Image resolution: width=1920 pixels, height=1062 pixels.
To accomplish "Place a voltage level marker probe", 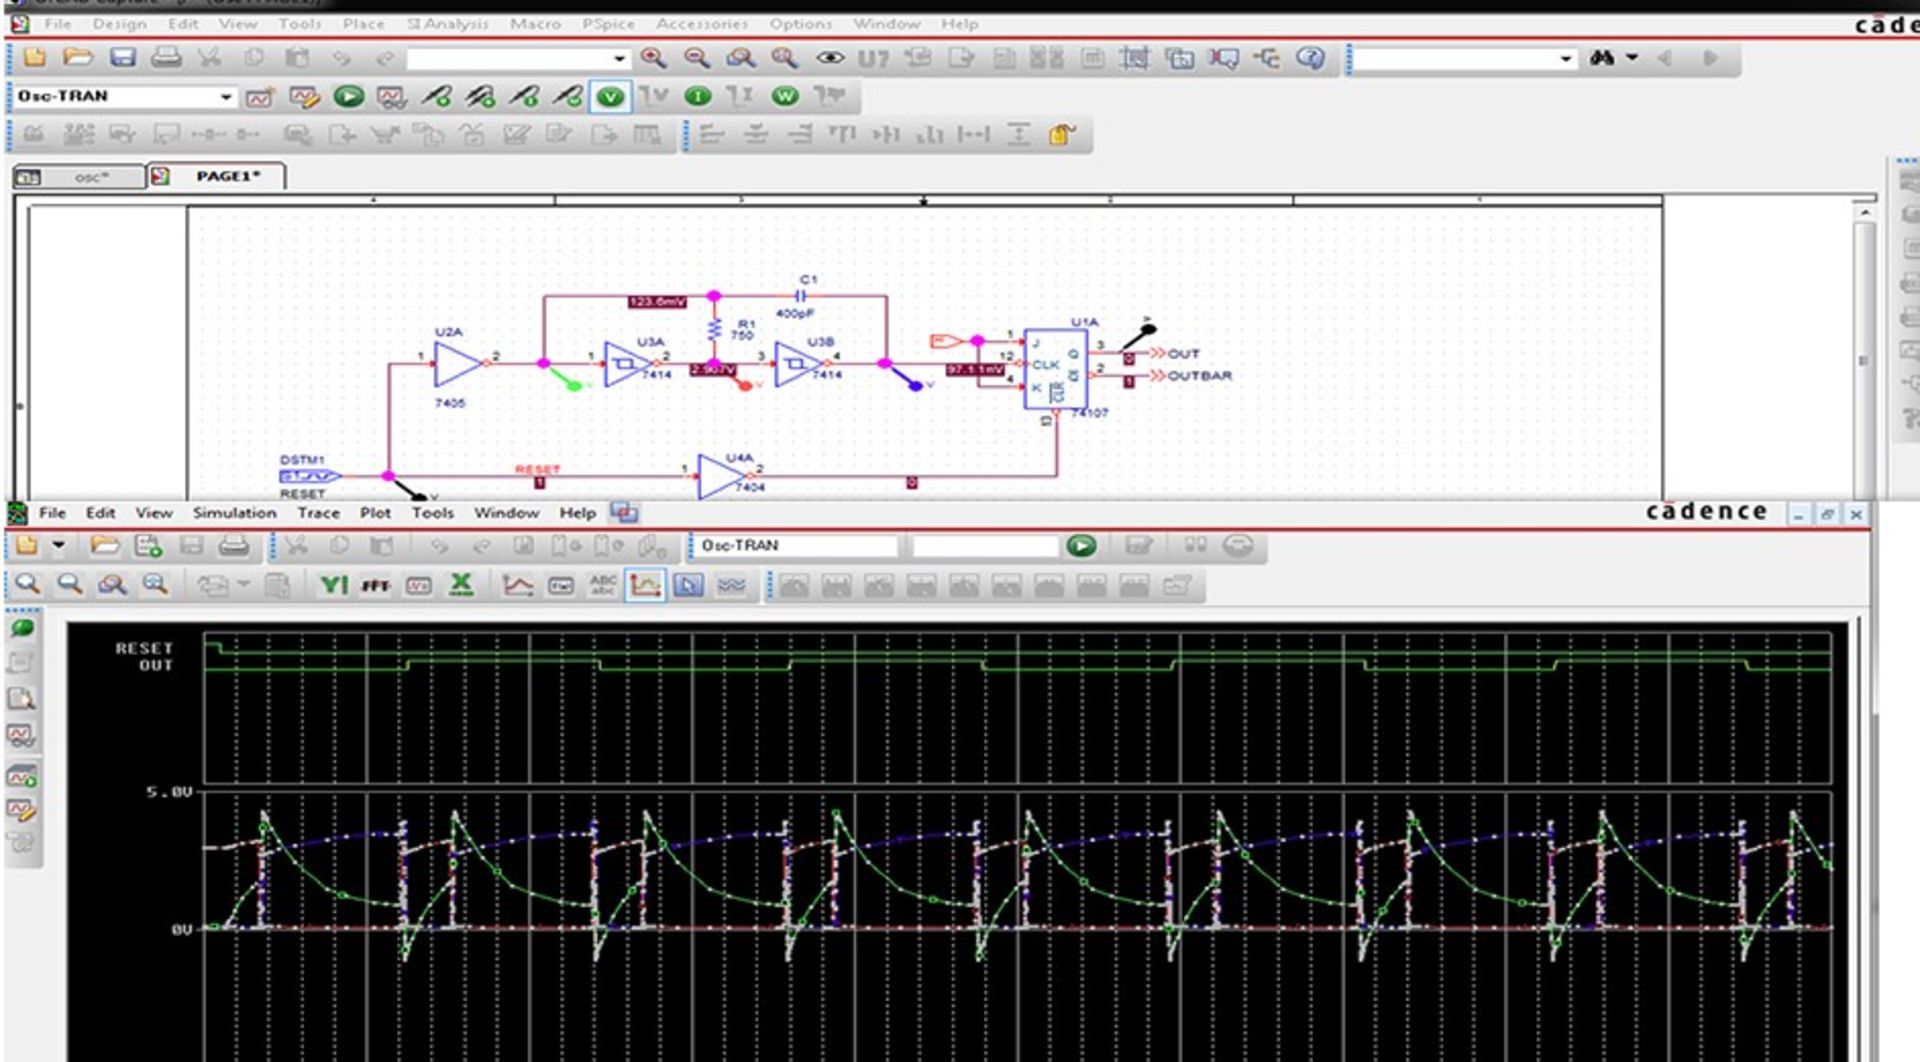I will pyautogui.click(x=436, y=96).
